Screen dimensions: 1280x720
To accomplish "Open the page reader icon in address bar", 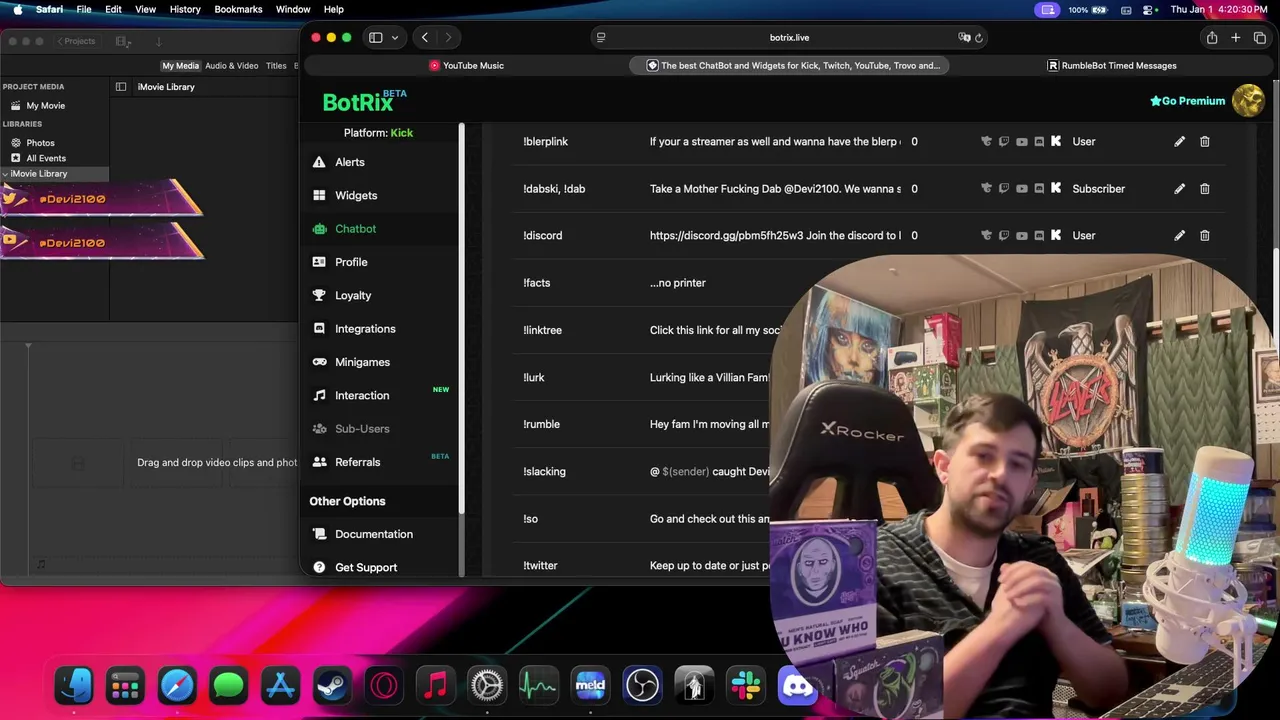I will click(x=601, y=37).
